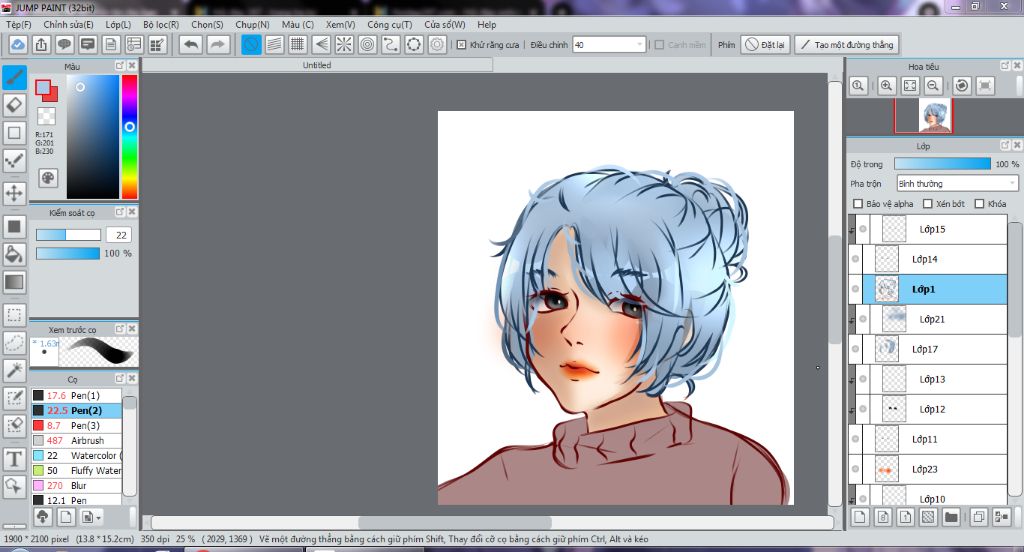Viewport: 1024px width, 552px height.
Task: Click the rotate reset icon in navigator
Action: 962,86
